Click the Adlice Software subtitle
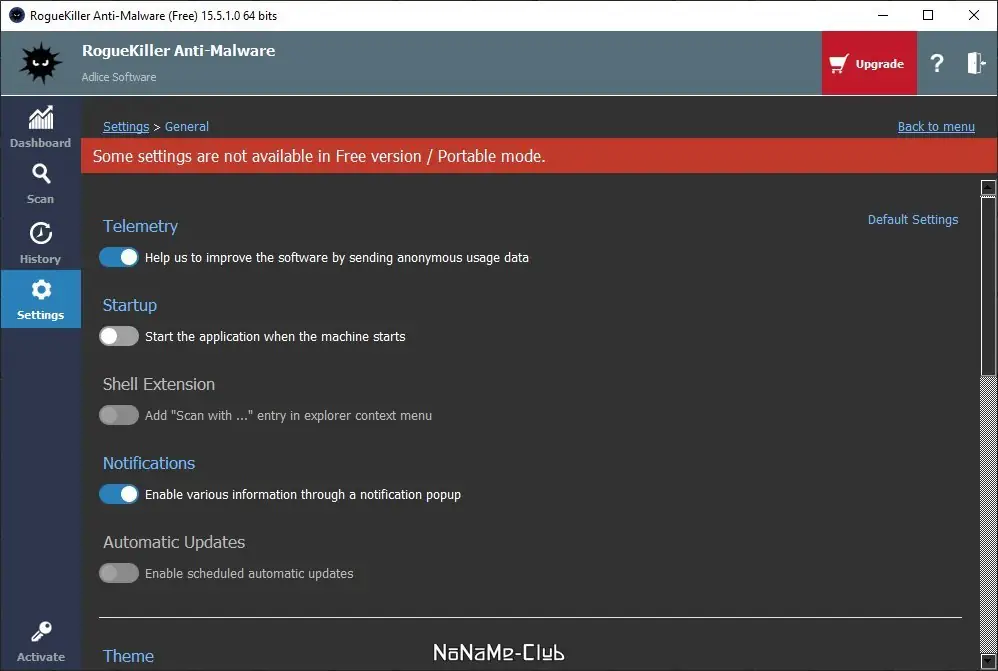 point(119,77)
